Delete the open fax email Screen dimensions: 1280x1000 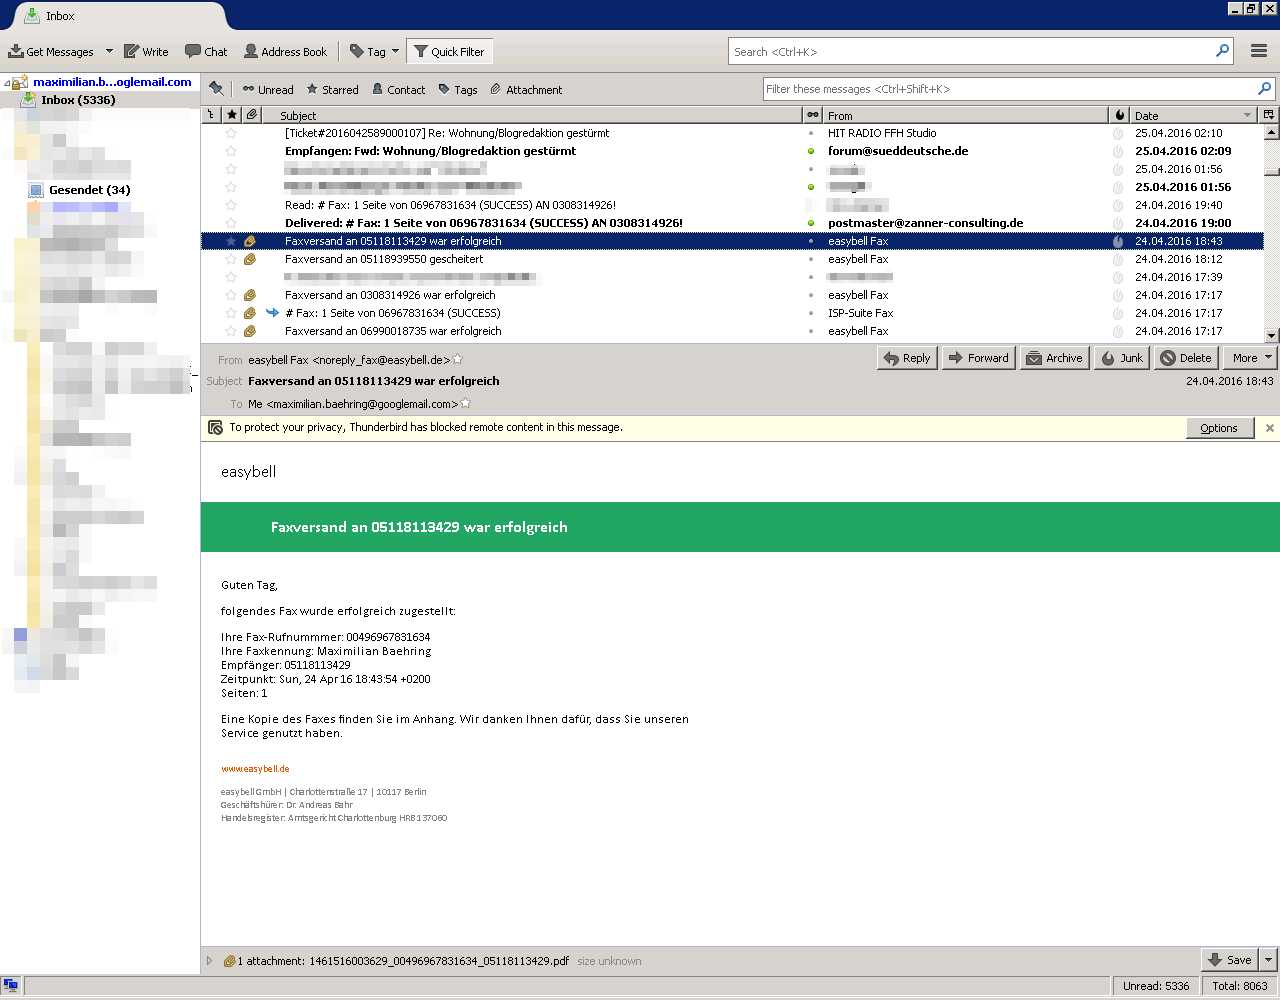1185,358
